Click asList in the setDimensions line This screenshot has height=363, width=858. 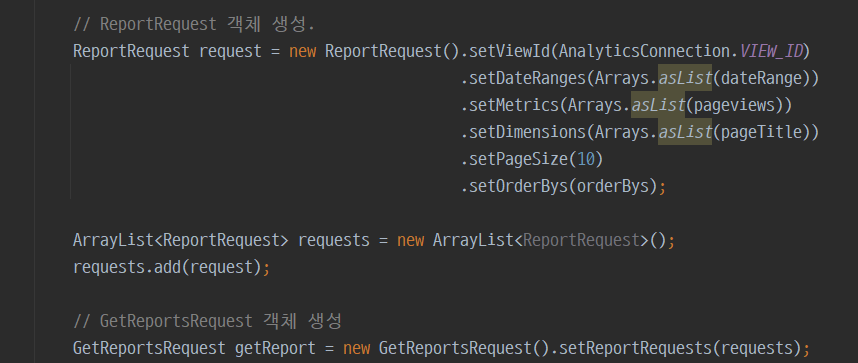pyautogui.click(x=685, y=132)
